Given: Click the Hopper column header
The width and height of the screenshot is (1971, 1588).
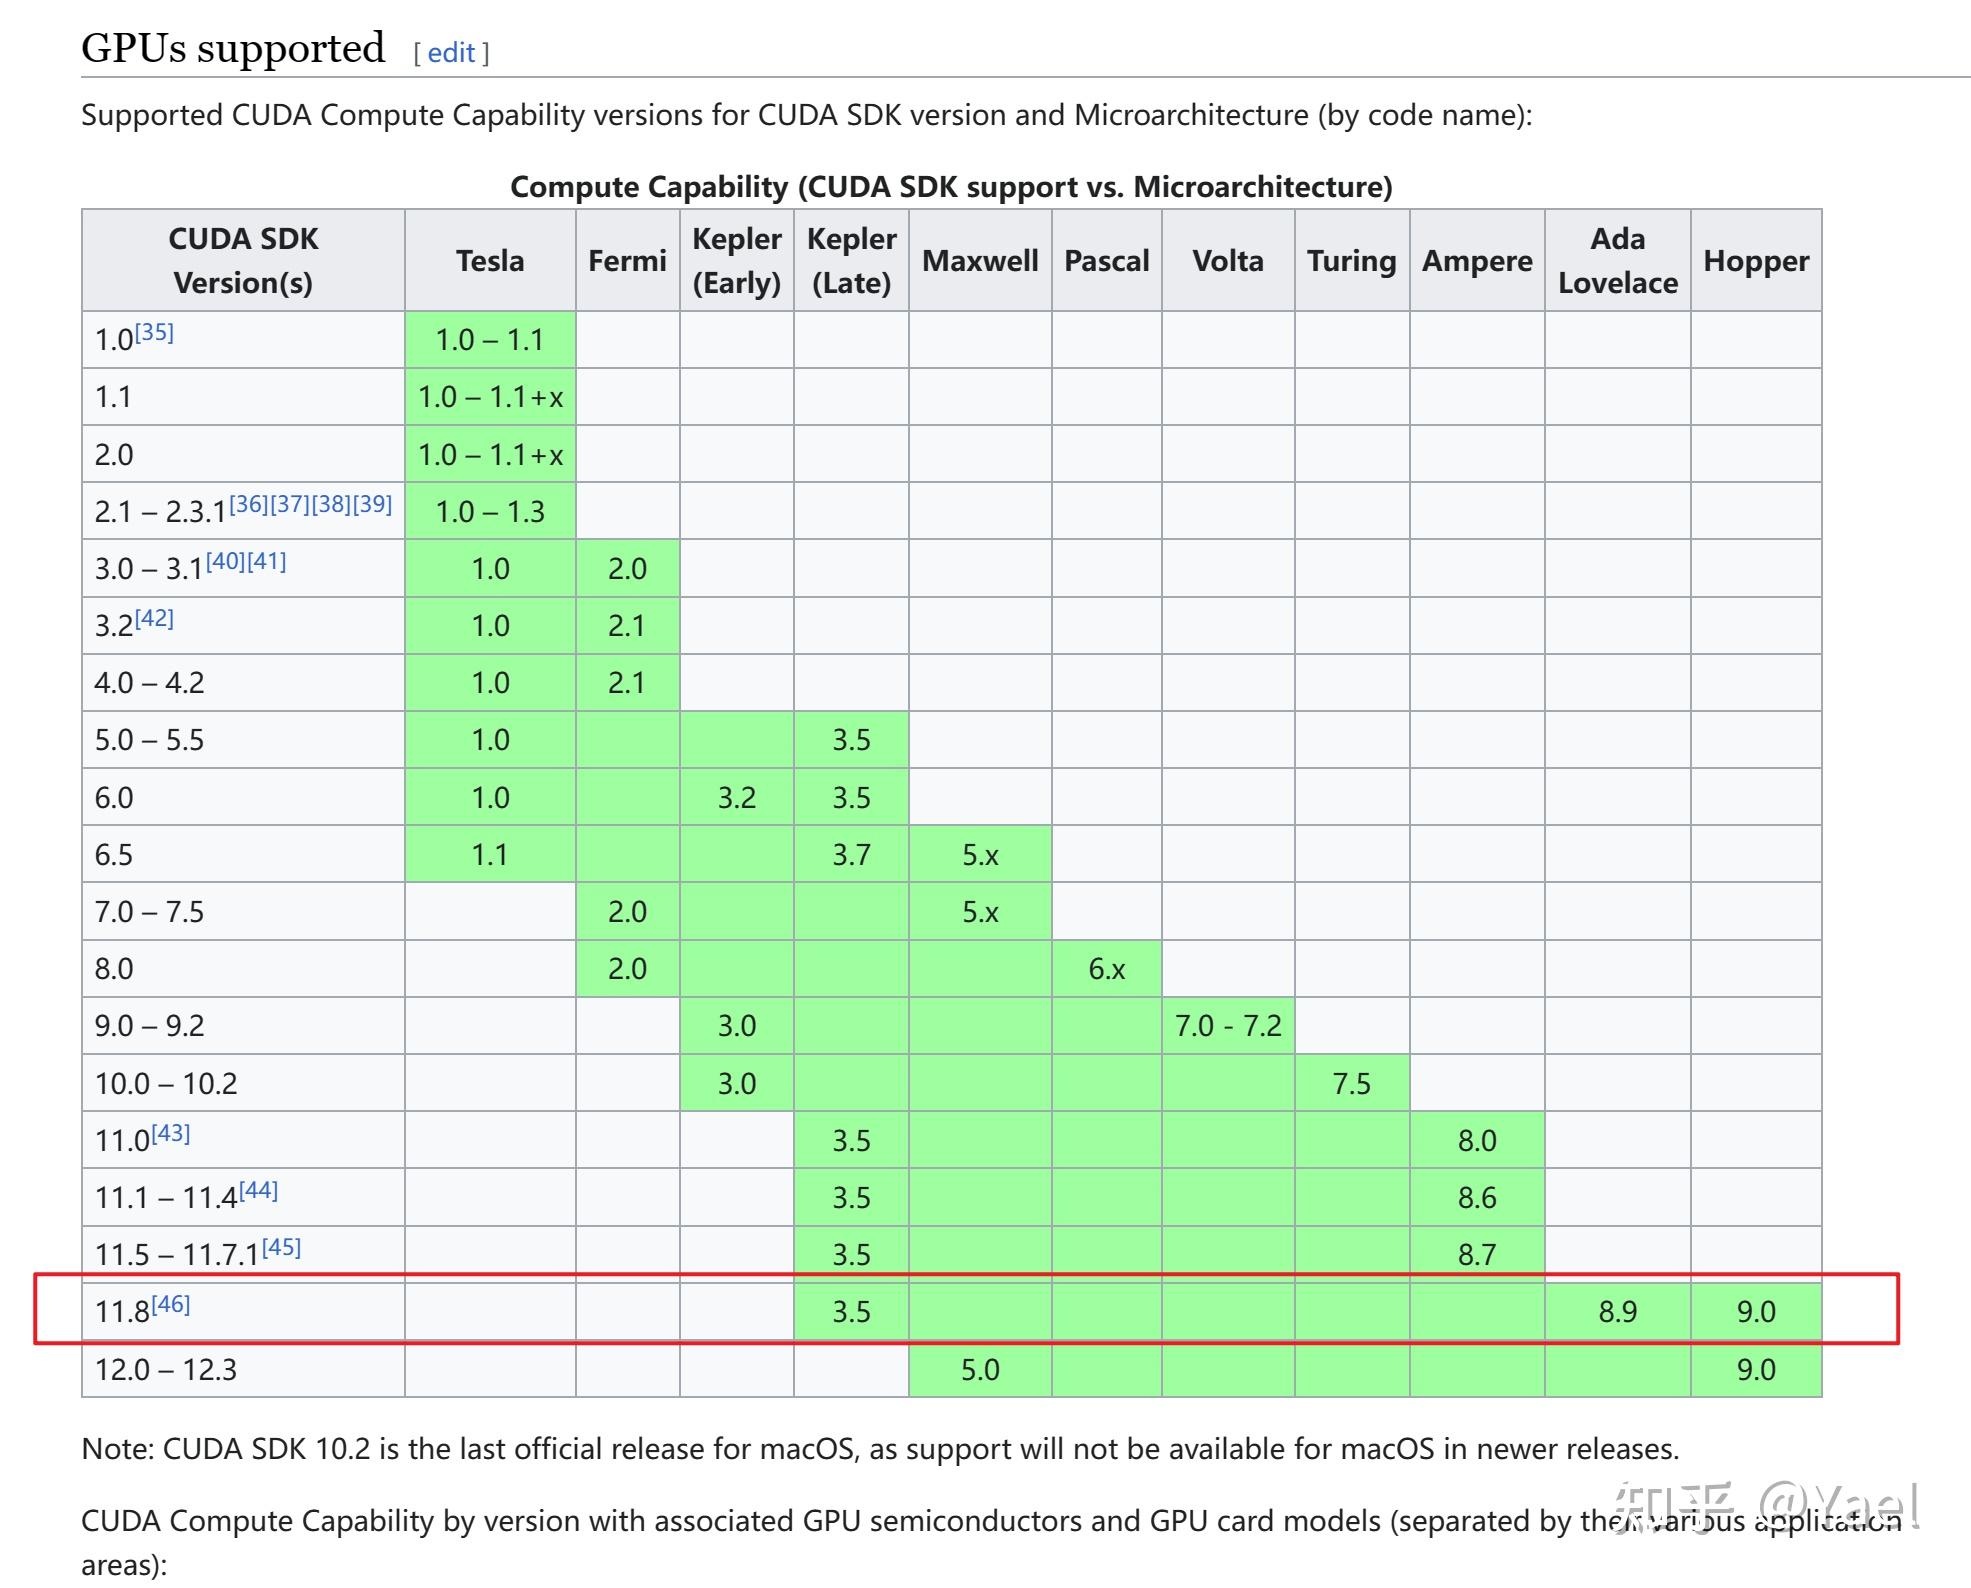Looking at the screenshot, I should point(1756,261).
